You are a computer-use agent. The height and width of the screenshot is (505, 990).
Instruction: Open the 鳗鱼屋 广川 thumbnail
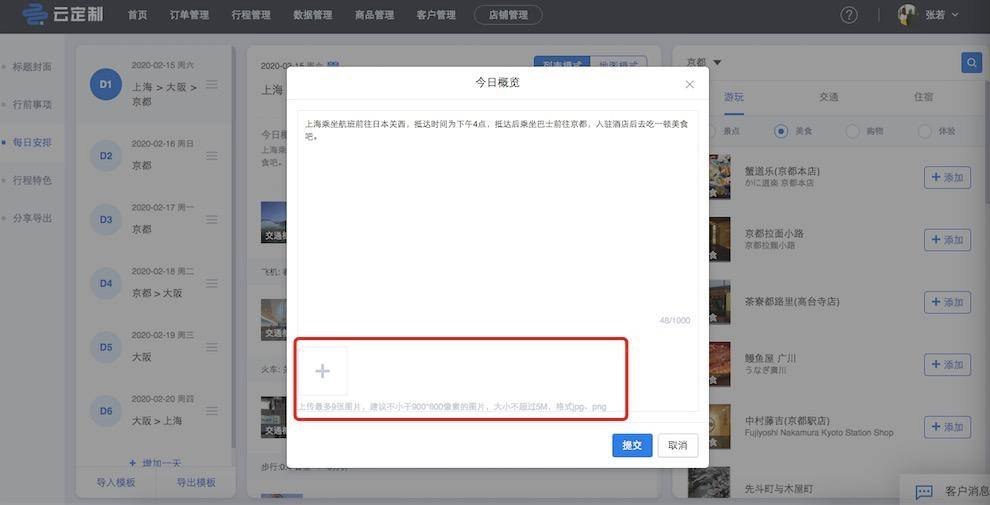tap(720, 364)
